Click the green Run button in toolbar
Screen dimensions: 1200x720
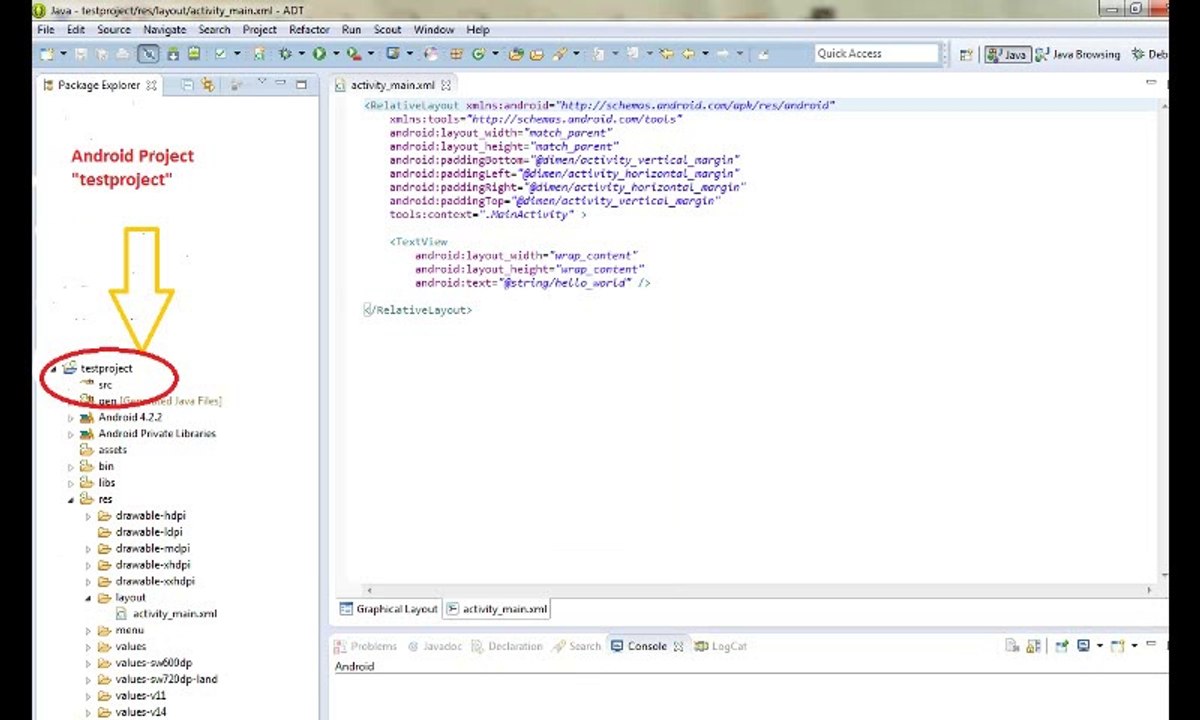319,54
